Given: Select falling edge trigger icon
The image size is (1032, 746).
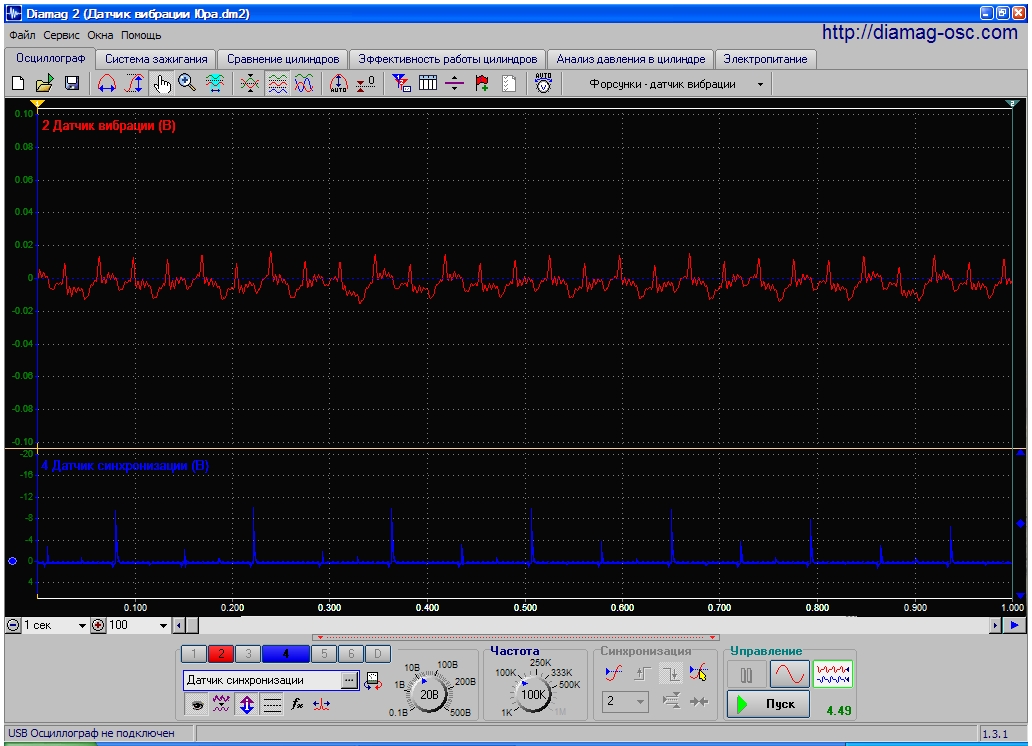Looking at the screenshot, I should pos(671,674).
